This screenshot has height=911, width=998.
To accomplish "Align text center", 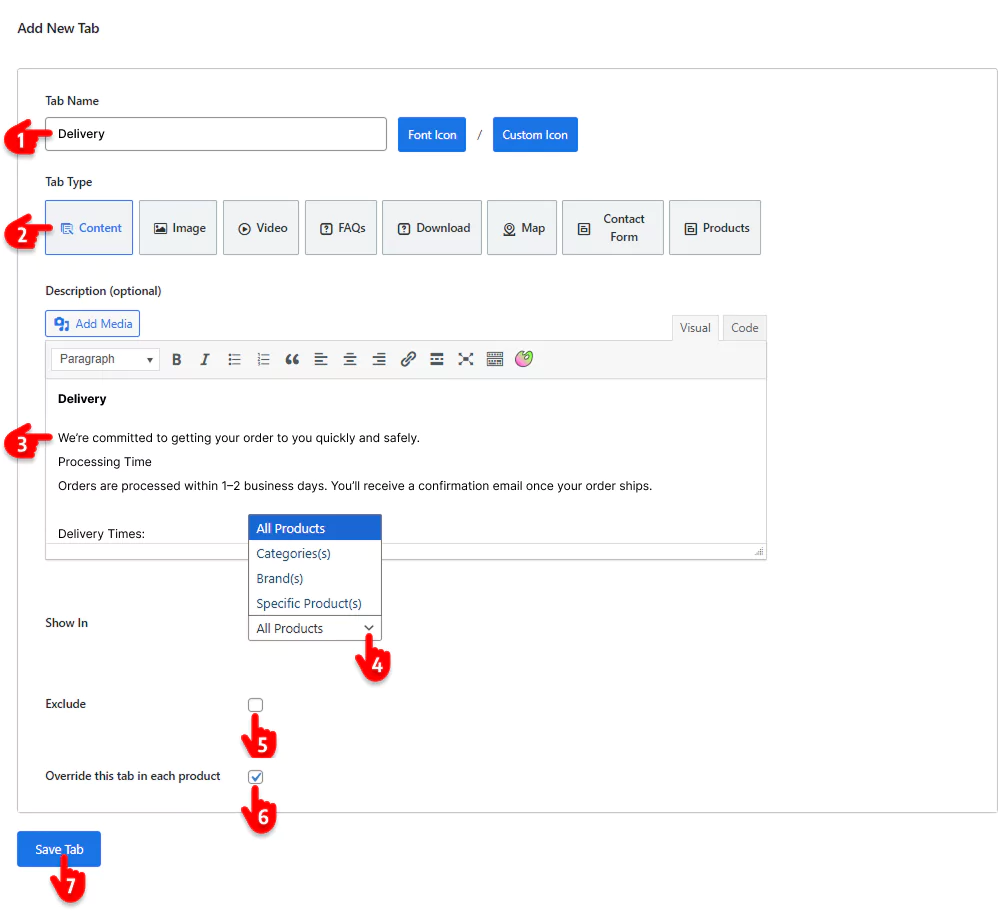I will (x=350, y=359).
